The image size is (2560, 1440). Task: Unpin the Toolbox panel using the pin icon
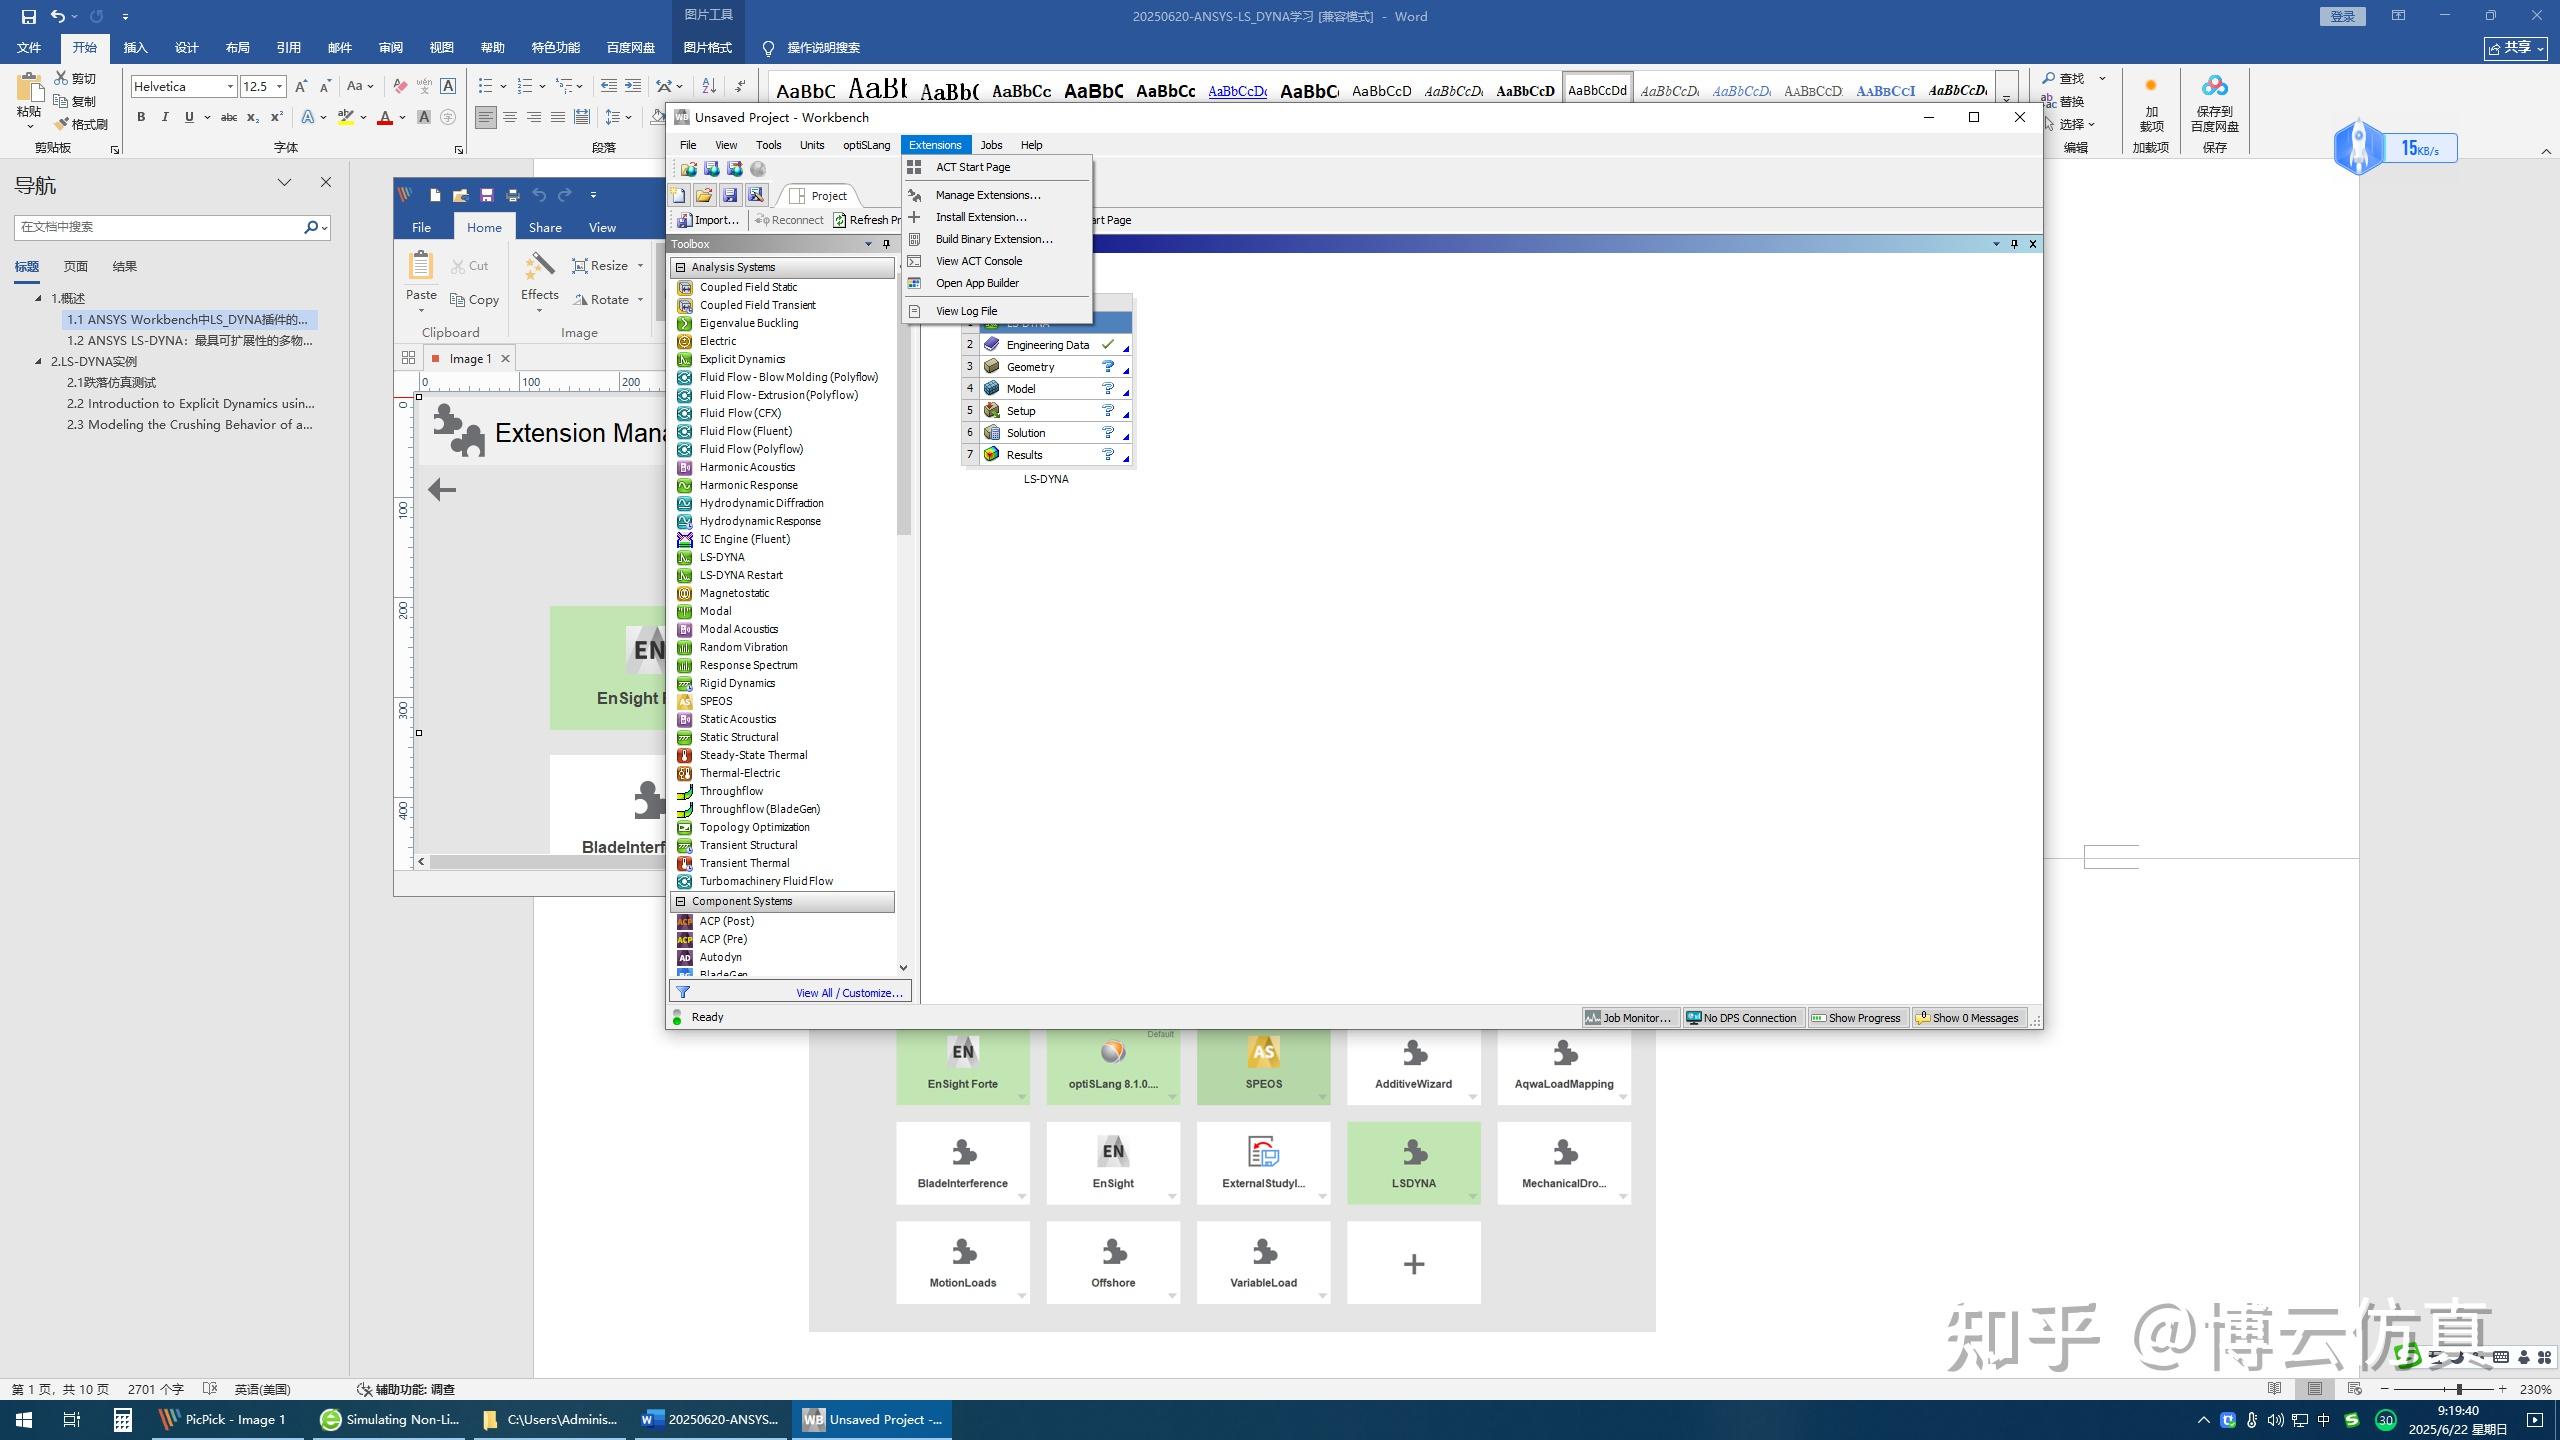(x=886, y=244)
